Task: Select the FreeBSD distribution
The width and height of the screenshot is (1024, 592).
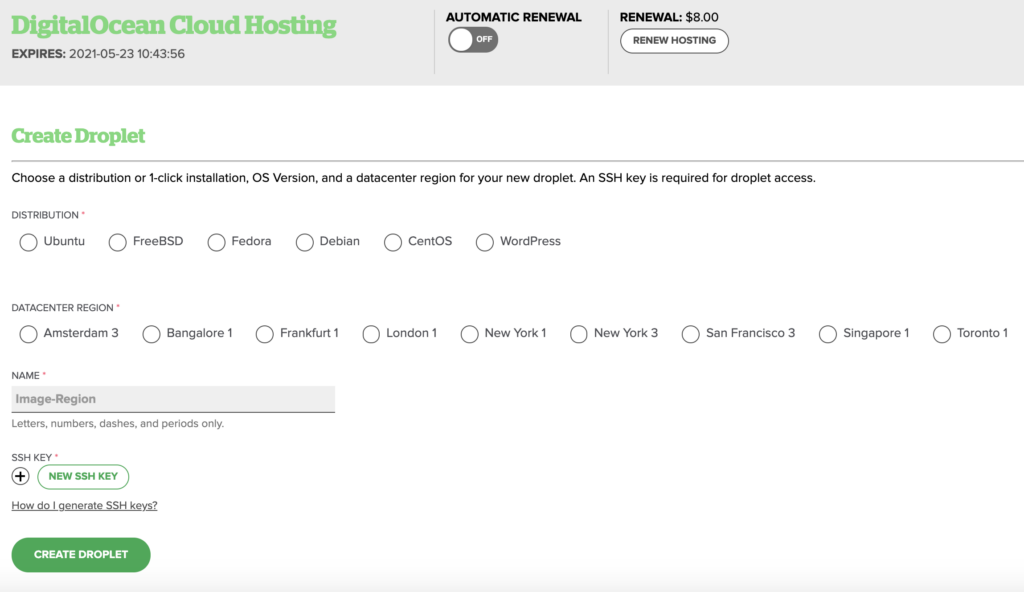Action: (x=118, y=242)
